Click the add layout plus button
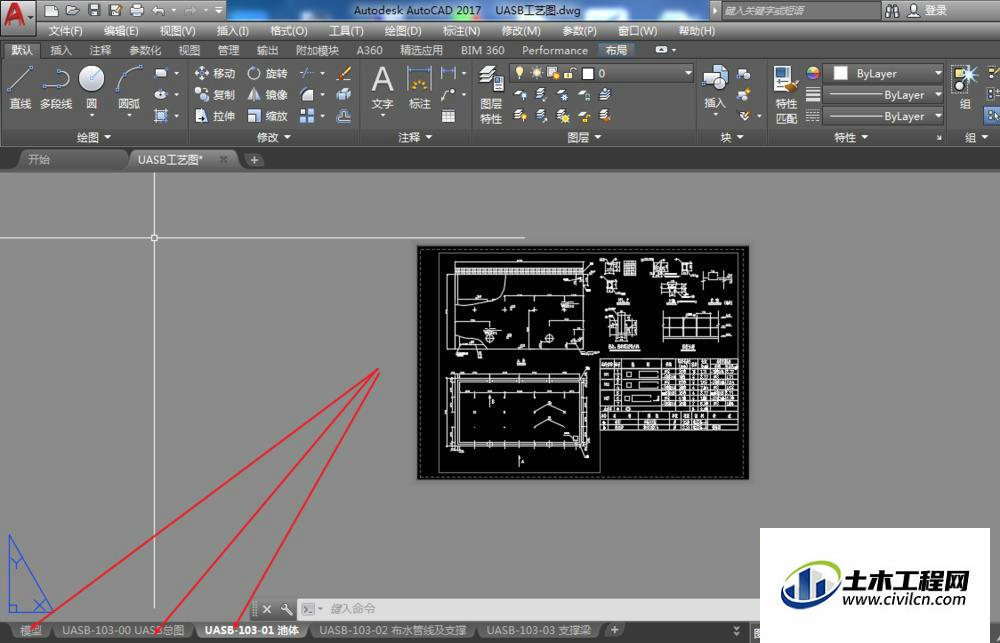 click(614, 630)
